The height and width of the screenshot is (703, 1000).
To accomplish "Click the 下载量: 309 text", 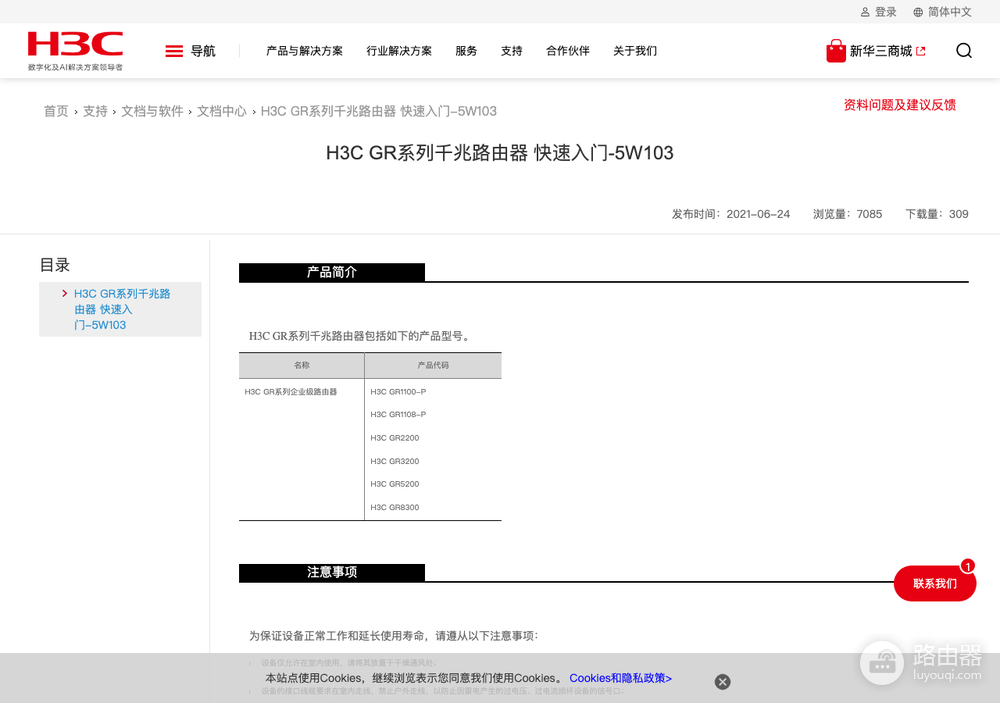I will pos(937,214).
